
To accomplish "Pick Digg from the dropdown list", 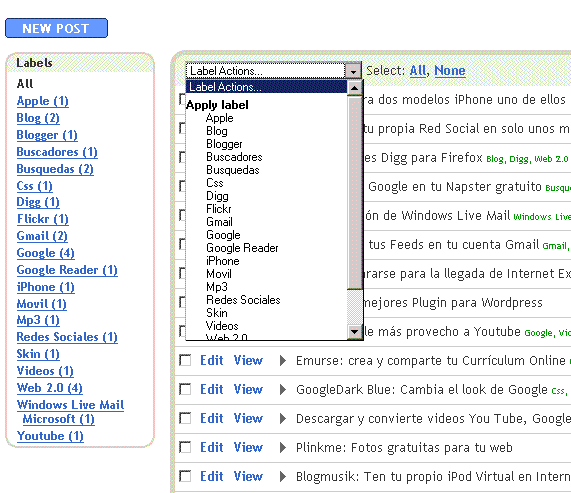I will point(217,196).
